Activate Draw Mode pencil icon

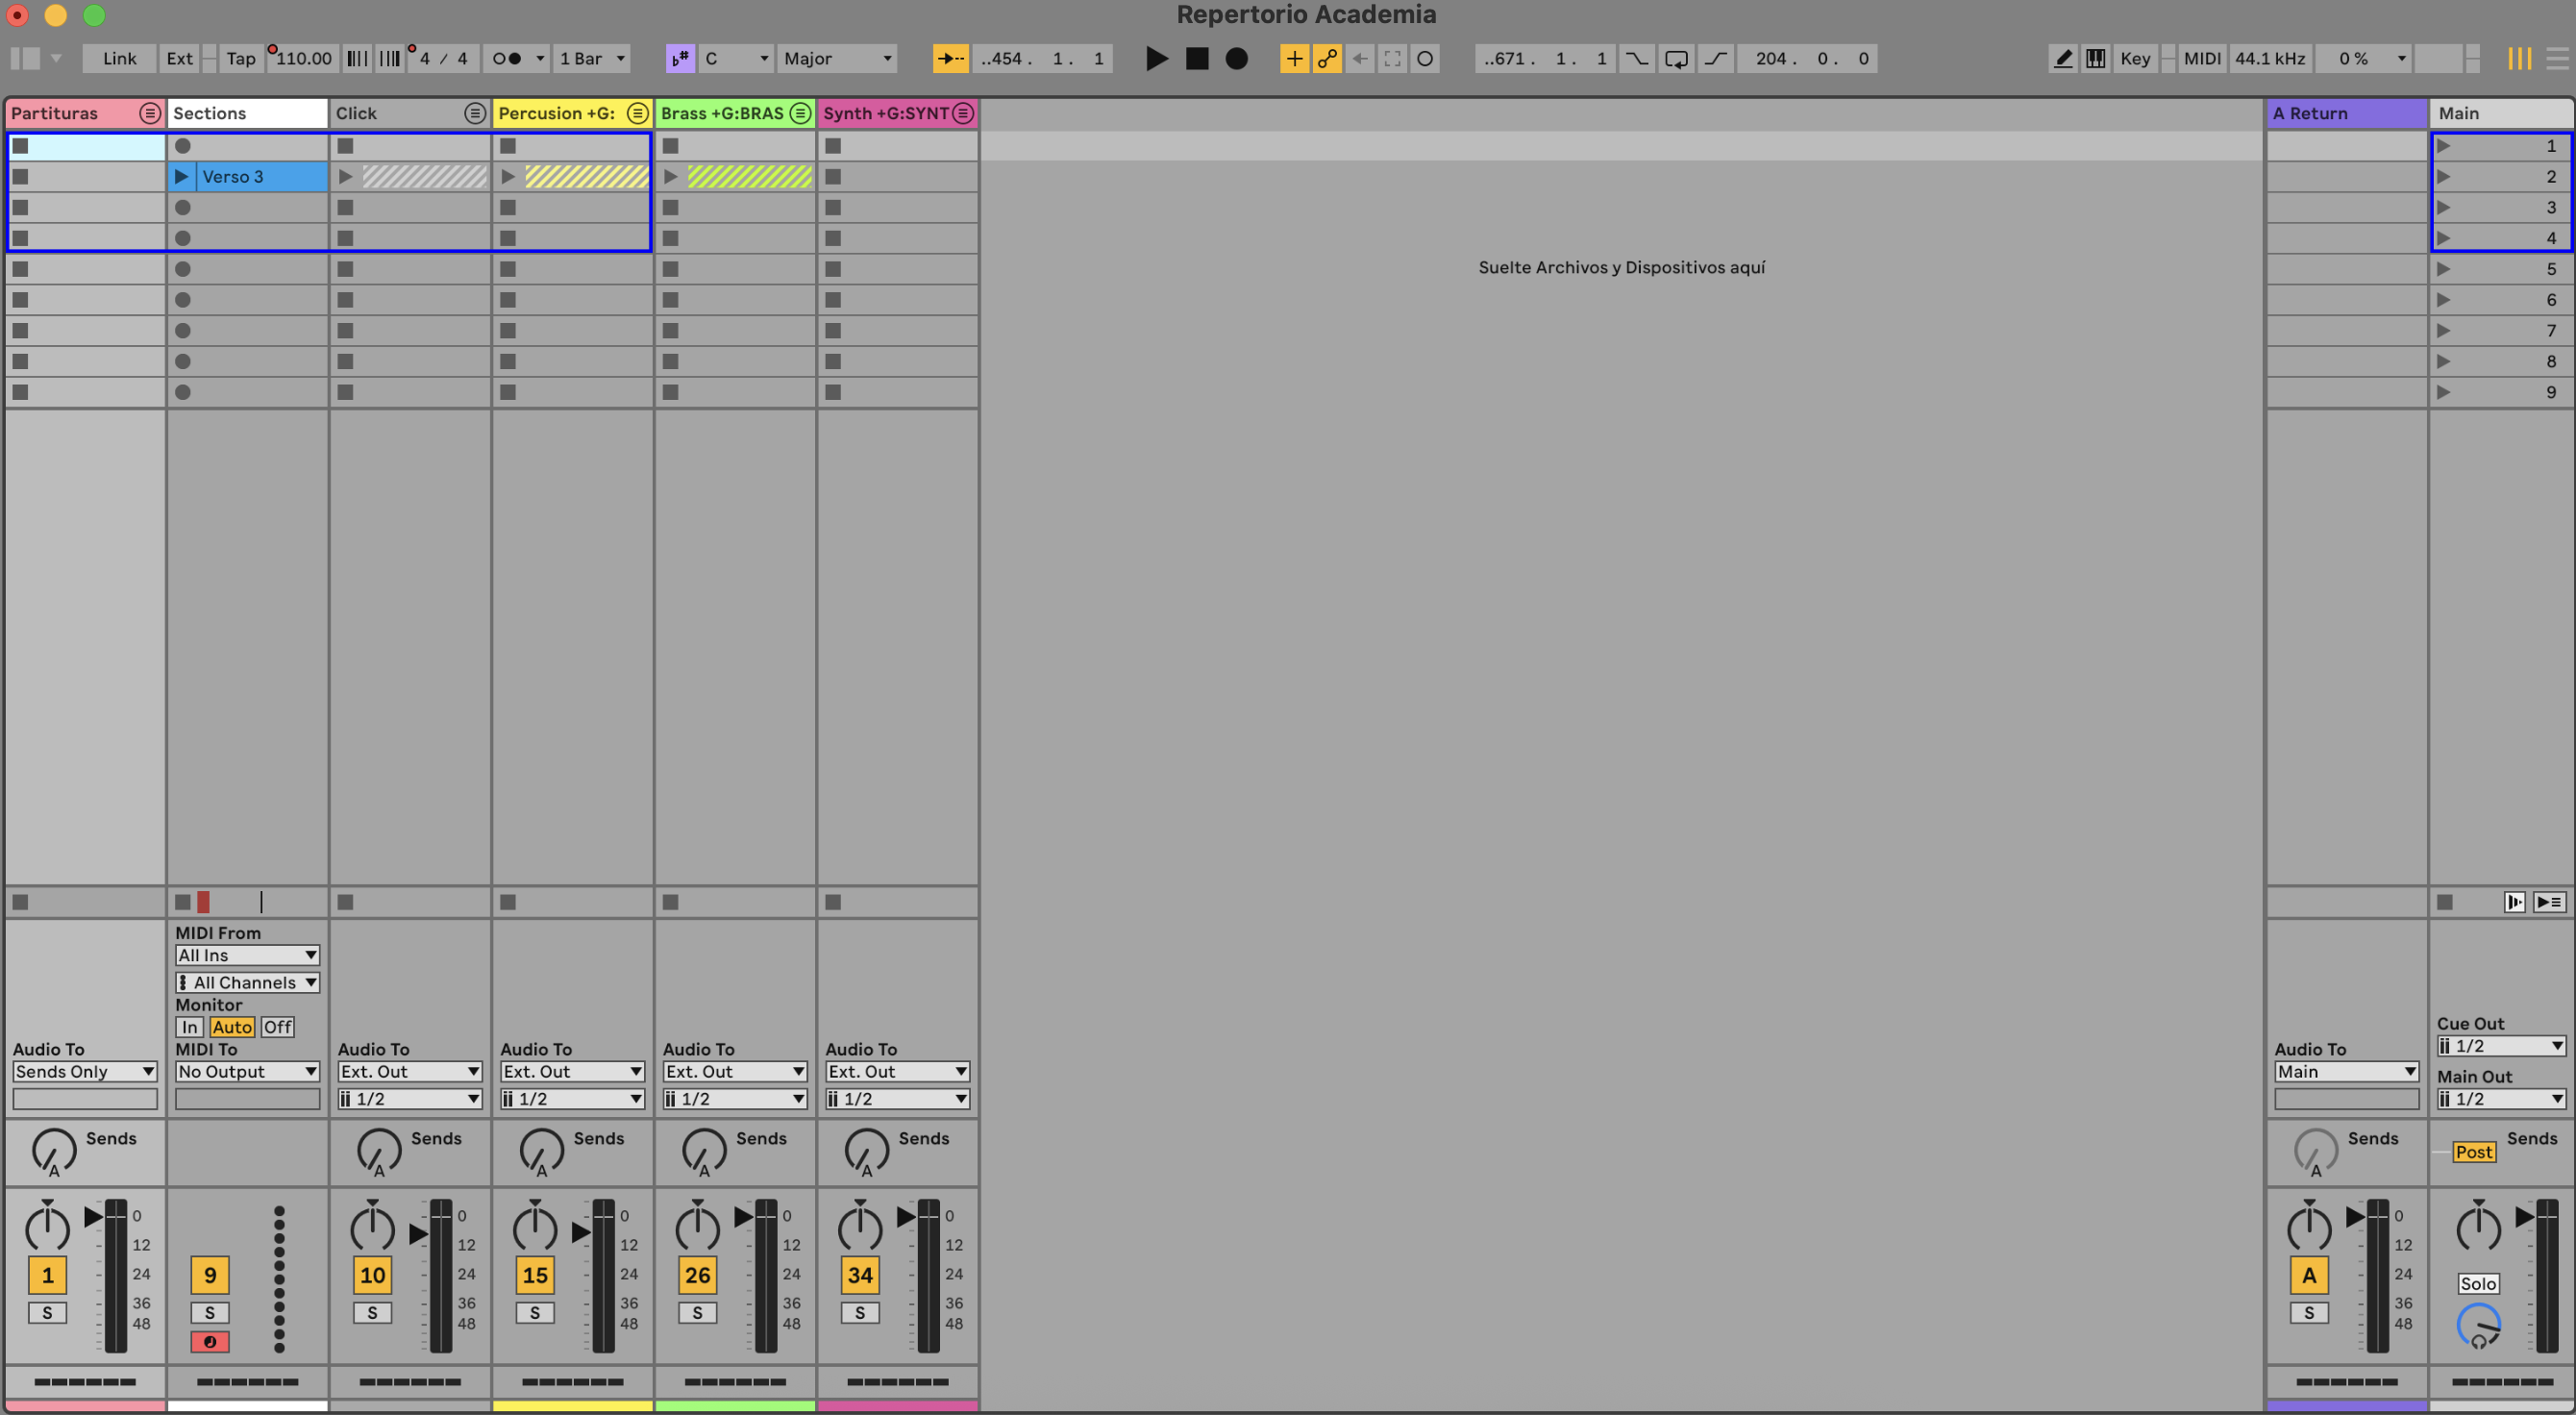pos(2062,58)
